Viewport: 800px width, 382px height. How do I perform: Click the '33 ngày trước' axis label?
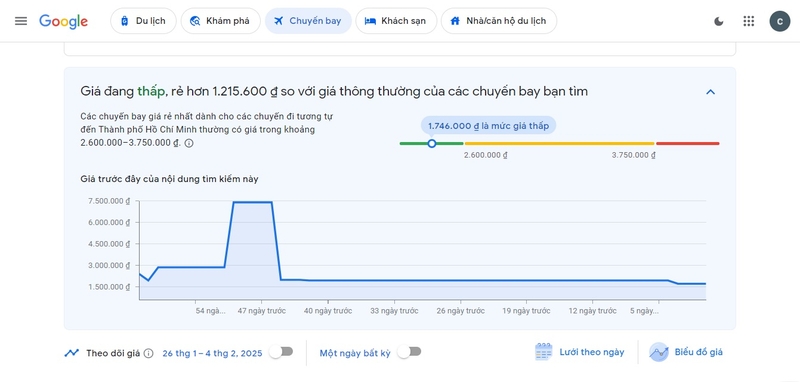(394, 311)
